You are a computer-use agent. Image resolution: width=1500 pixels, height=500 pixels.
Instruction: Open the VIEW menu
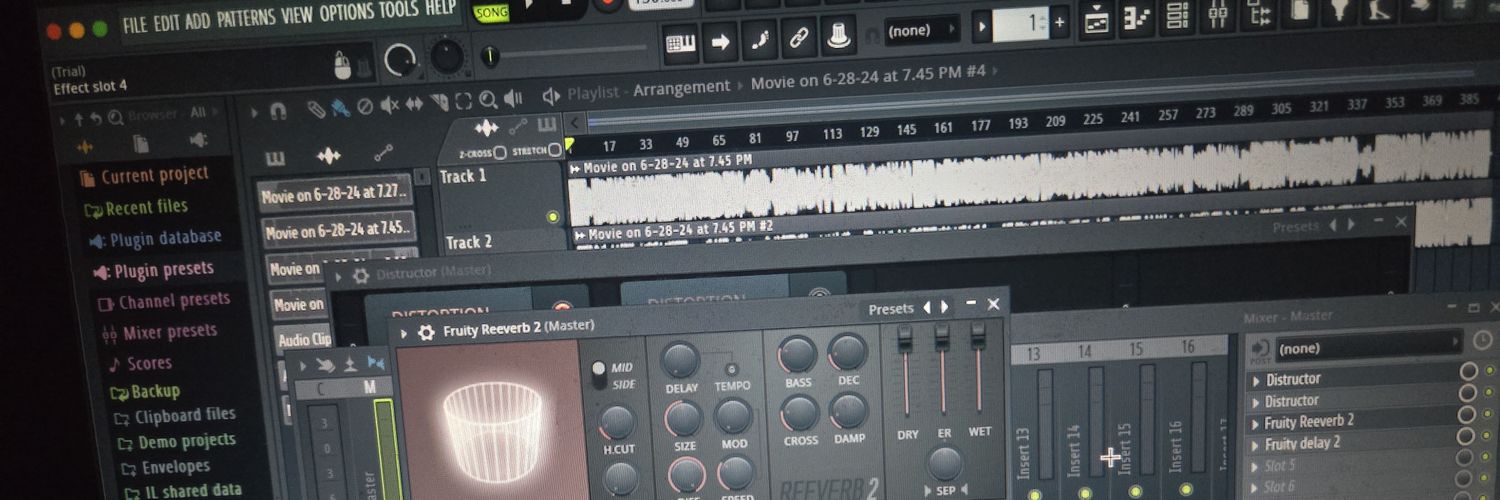click(x=297, y=14)
